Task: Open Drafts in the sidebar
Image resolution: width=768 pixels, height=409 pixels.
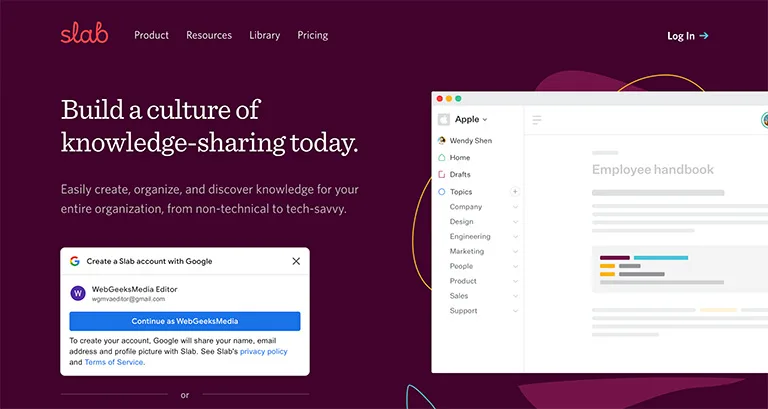Action: click(460, 174)
